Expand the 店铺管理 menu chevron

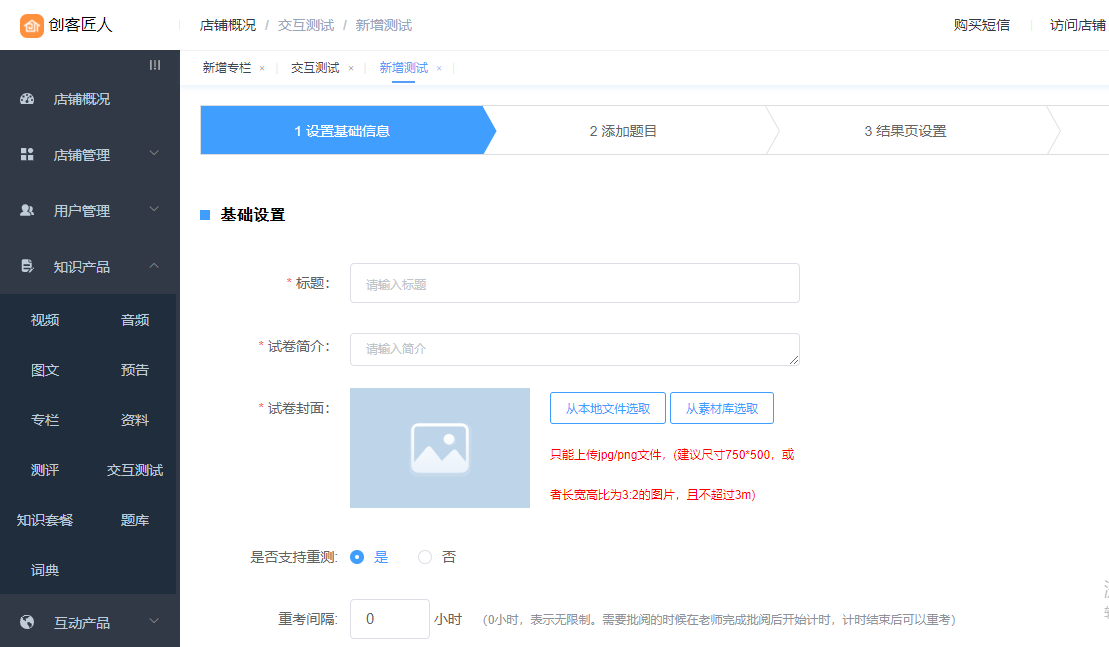coord(154,154)
